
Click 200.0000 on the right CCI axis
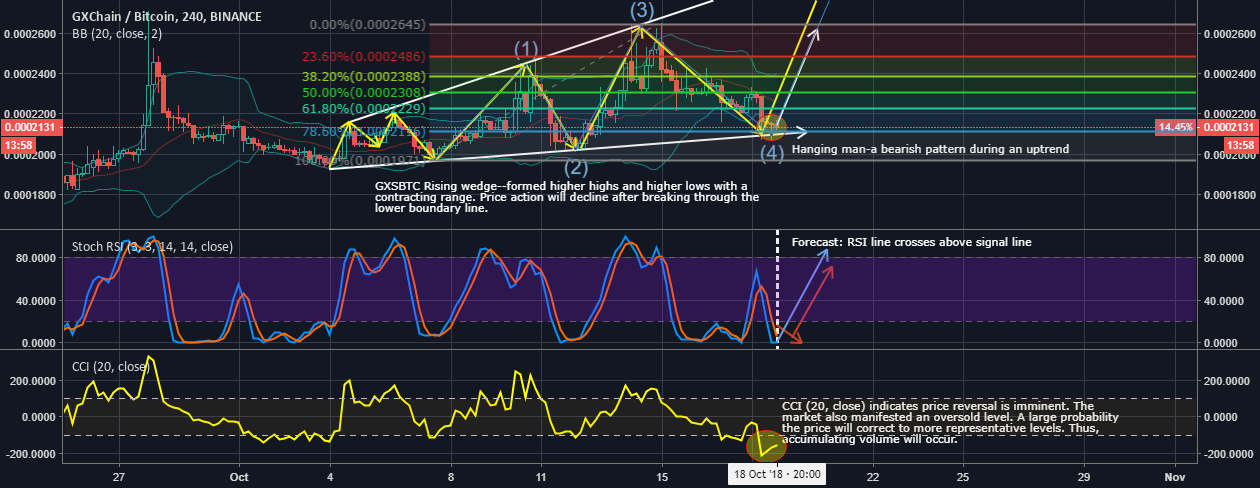click(1226, 381)
